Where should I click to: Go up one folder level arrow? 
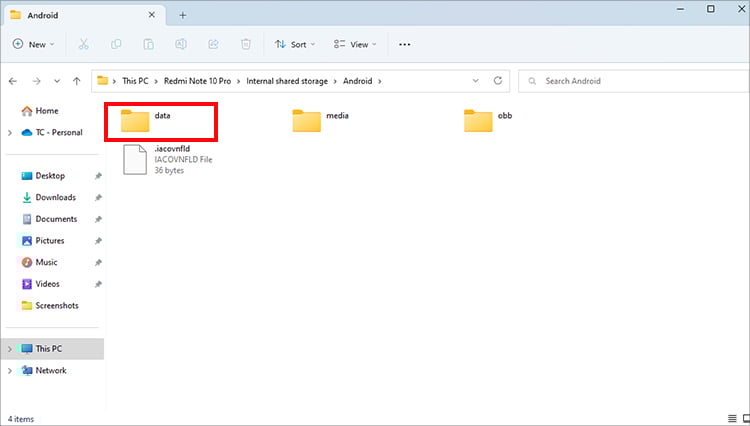tap(77, 81)
